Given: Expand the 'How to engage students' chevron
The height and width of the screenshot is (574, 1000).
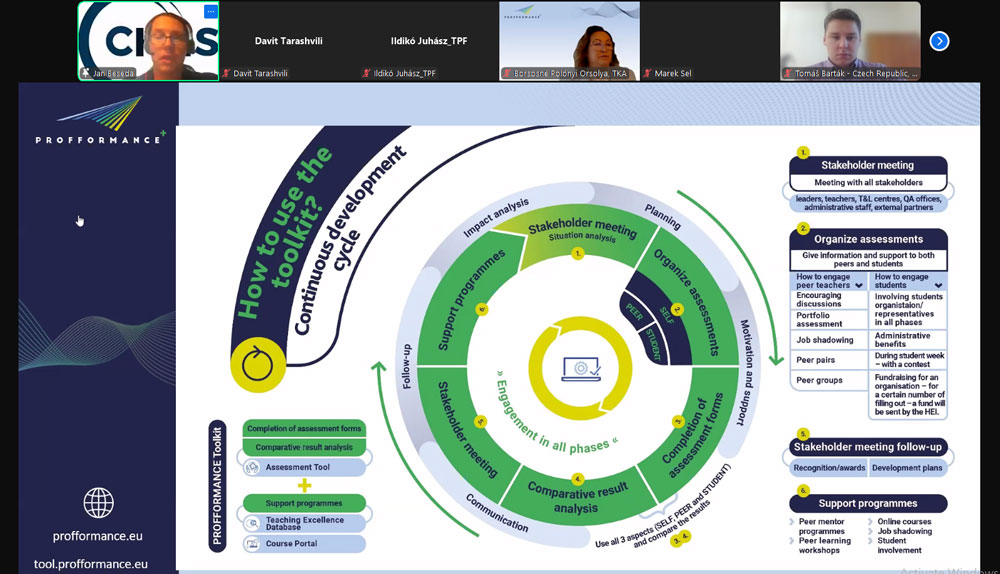Looking at the screenshot, I should click(936, 285).
